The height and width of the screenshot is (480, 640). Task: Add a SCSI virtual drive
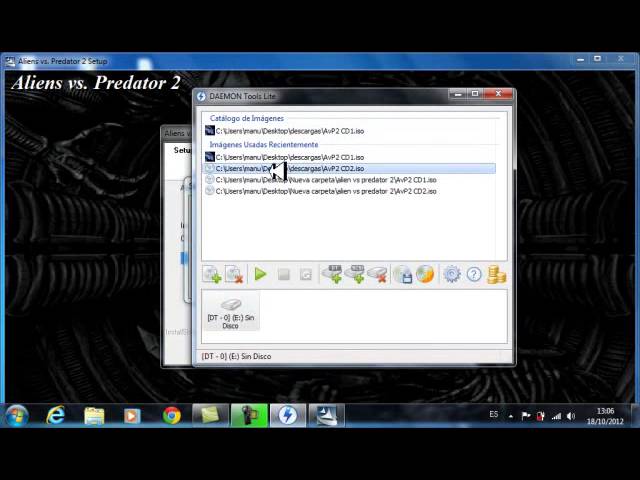(354, 274)
